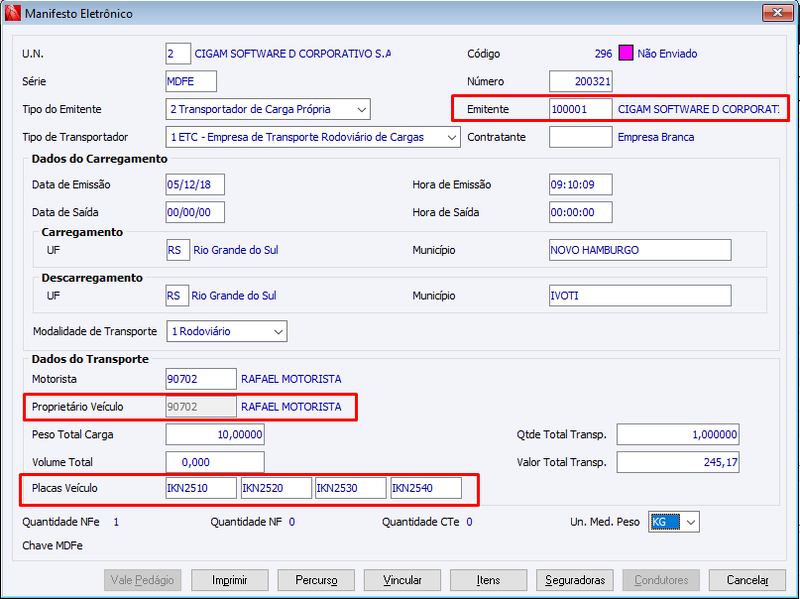Viewport: 800px width, 599px height.
Task: Click the Município field IVOTI
Action: pos(640,295)
